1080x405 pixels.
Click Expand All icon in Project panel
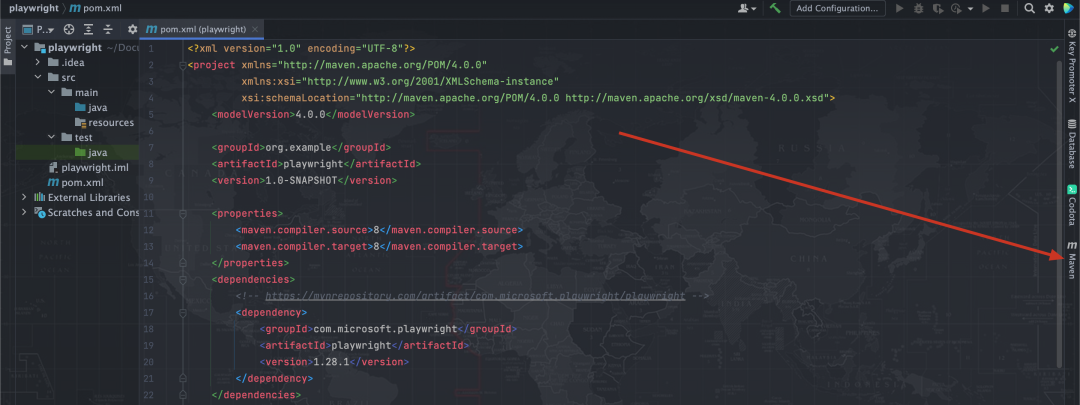point(89,30)
